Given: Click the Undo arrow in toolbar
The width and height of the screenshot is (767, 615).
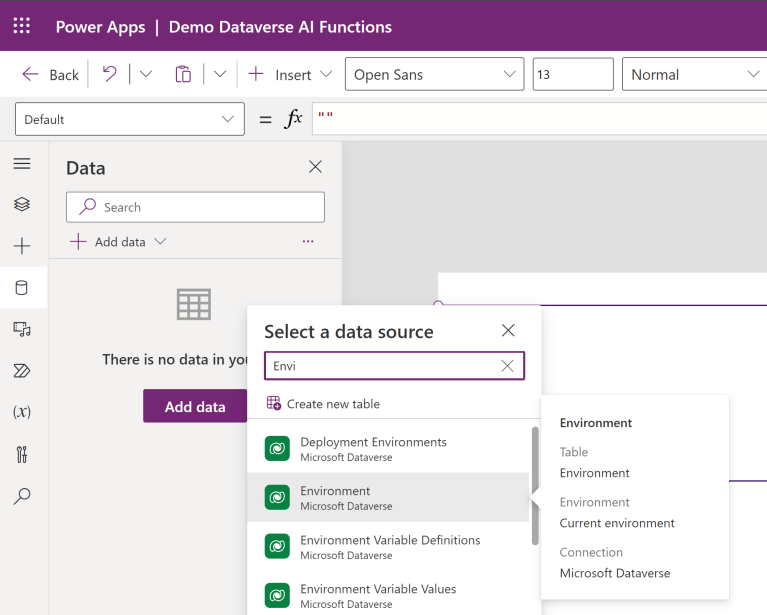Looking at the screenshot, I should coord(109,74).
